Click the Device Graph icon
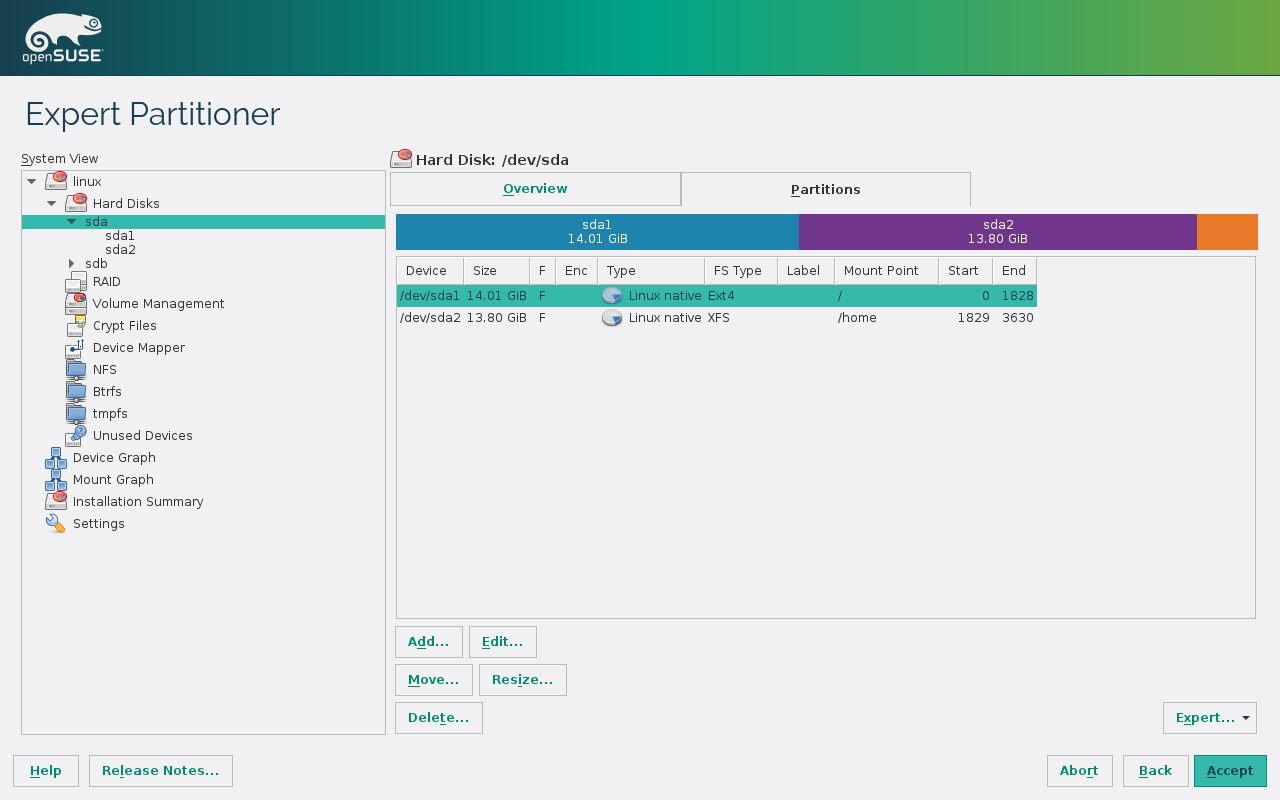Viewport: 1280px width, 800px height. coord(56,458)
